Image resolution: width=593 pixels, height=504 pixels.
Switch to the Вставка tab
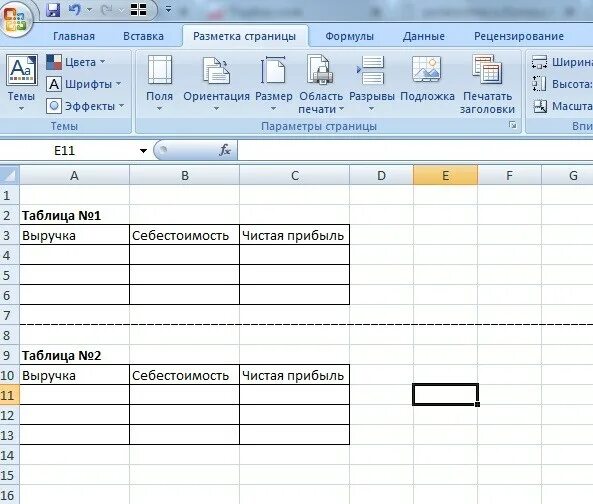pos(143,36)
